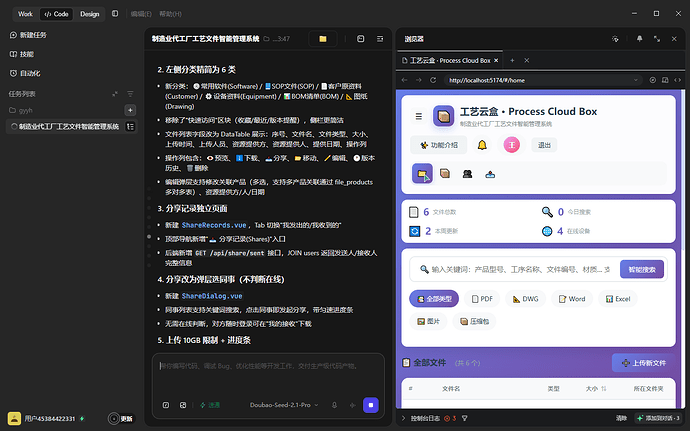This screenshot has height=431, width=690.
Task: Open notifications yellow bell in web page
Action: tap(482, 145)
